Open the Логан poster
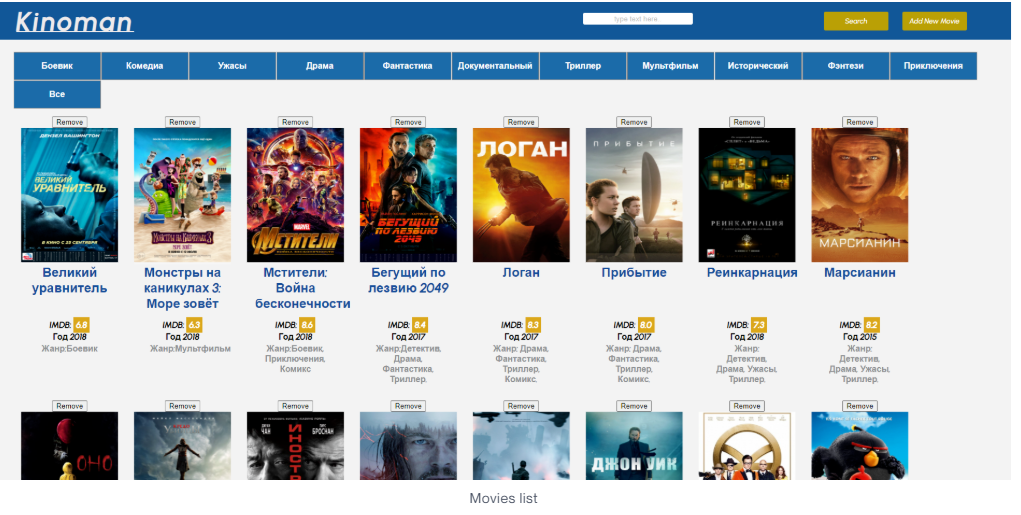This screenshot has height=515, width=1021. click(x=521, y=195)
